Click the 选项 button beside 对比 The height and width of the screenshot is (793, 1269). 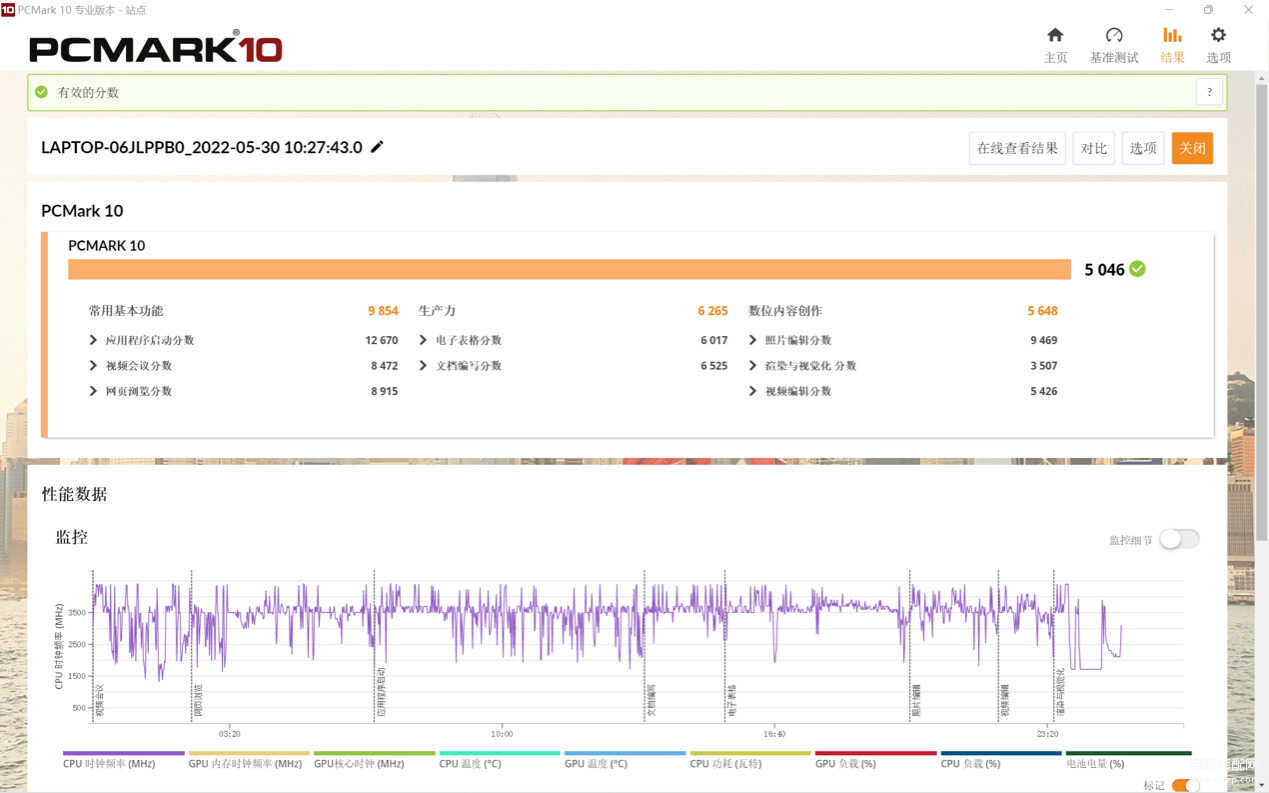tap(1143, 148)
